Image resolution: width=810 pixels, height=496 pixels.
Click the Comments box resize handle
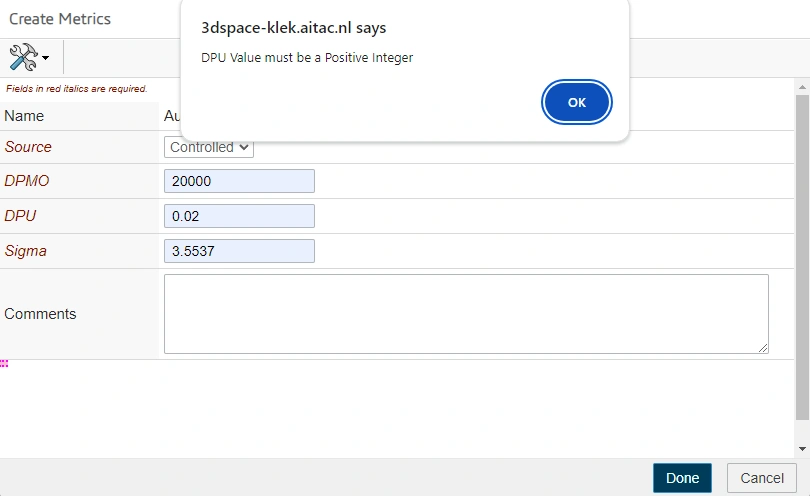coord(763,347)
